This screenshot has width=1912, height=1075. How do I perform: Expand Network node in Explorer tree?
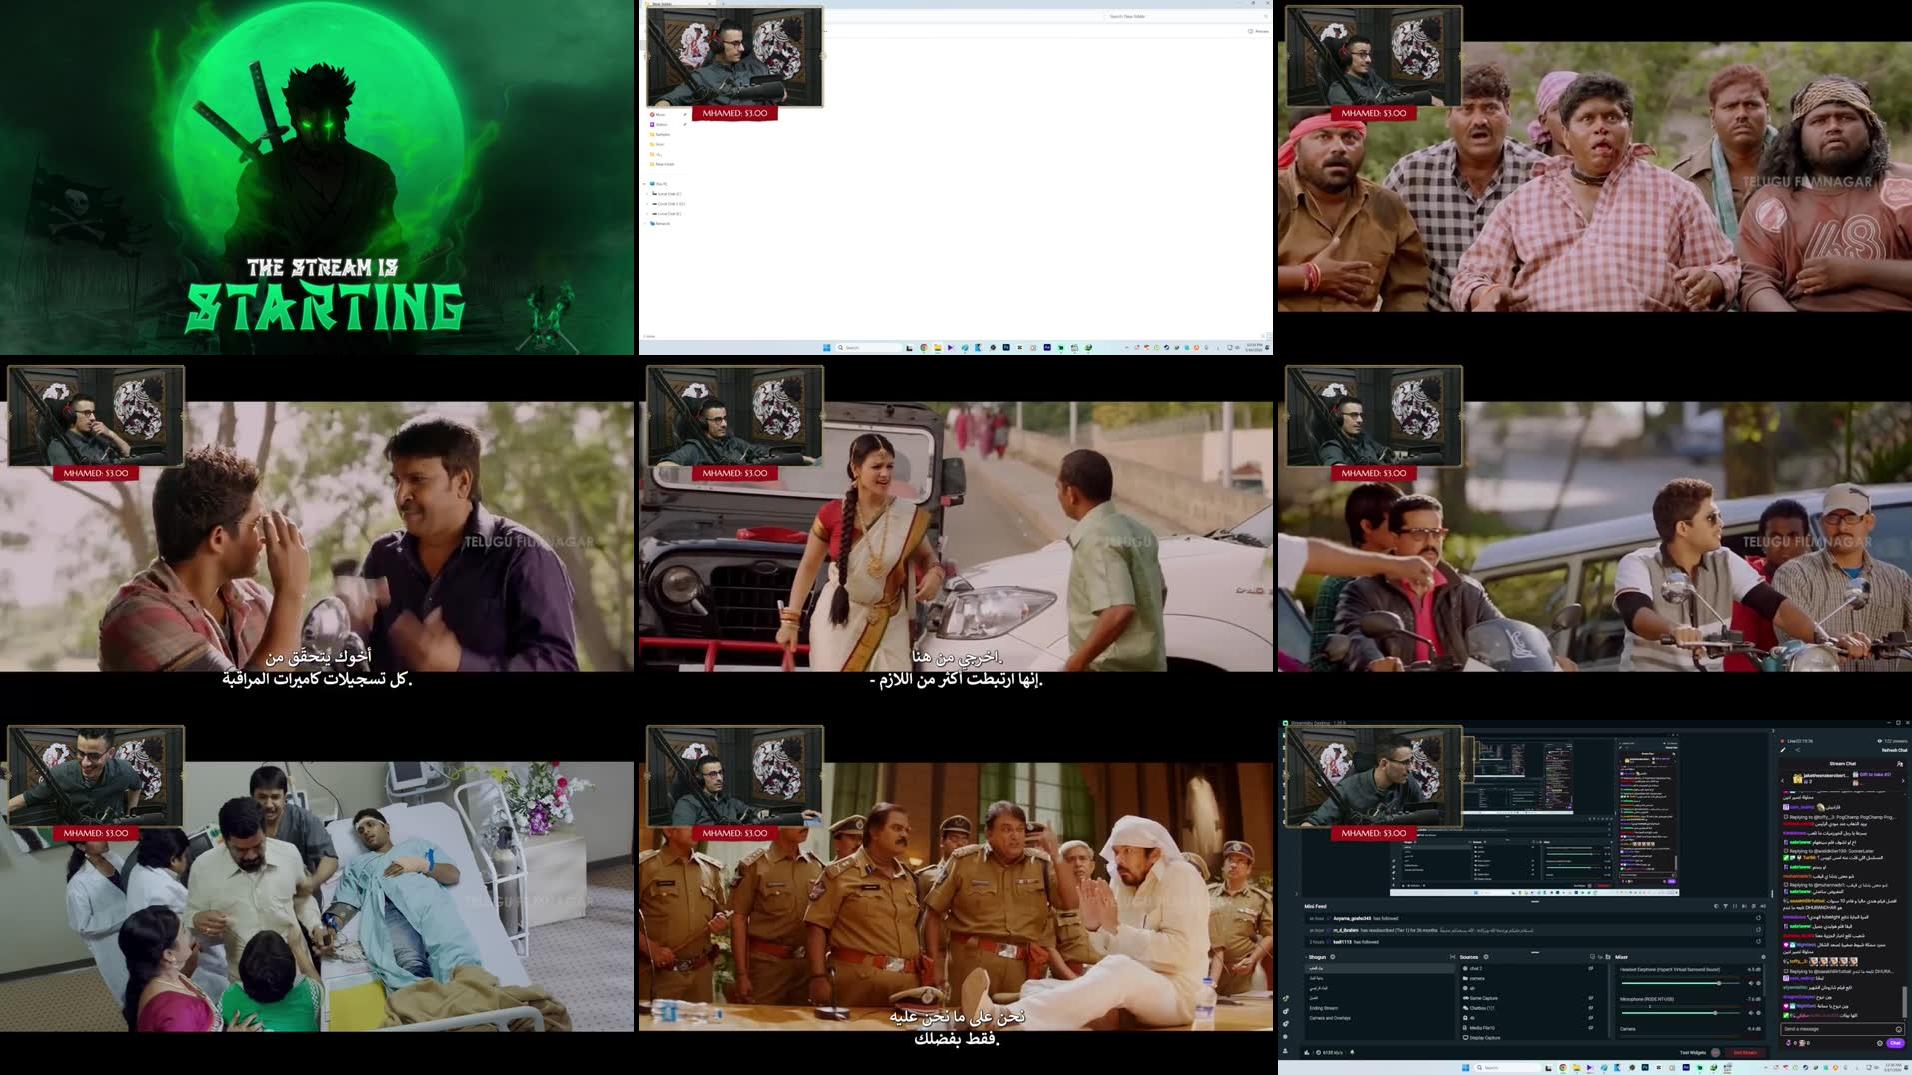(x=645, y=223)
